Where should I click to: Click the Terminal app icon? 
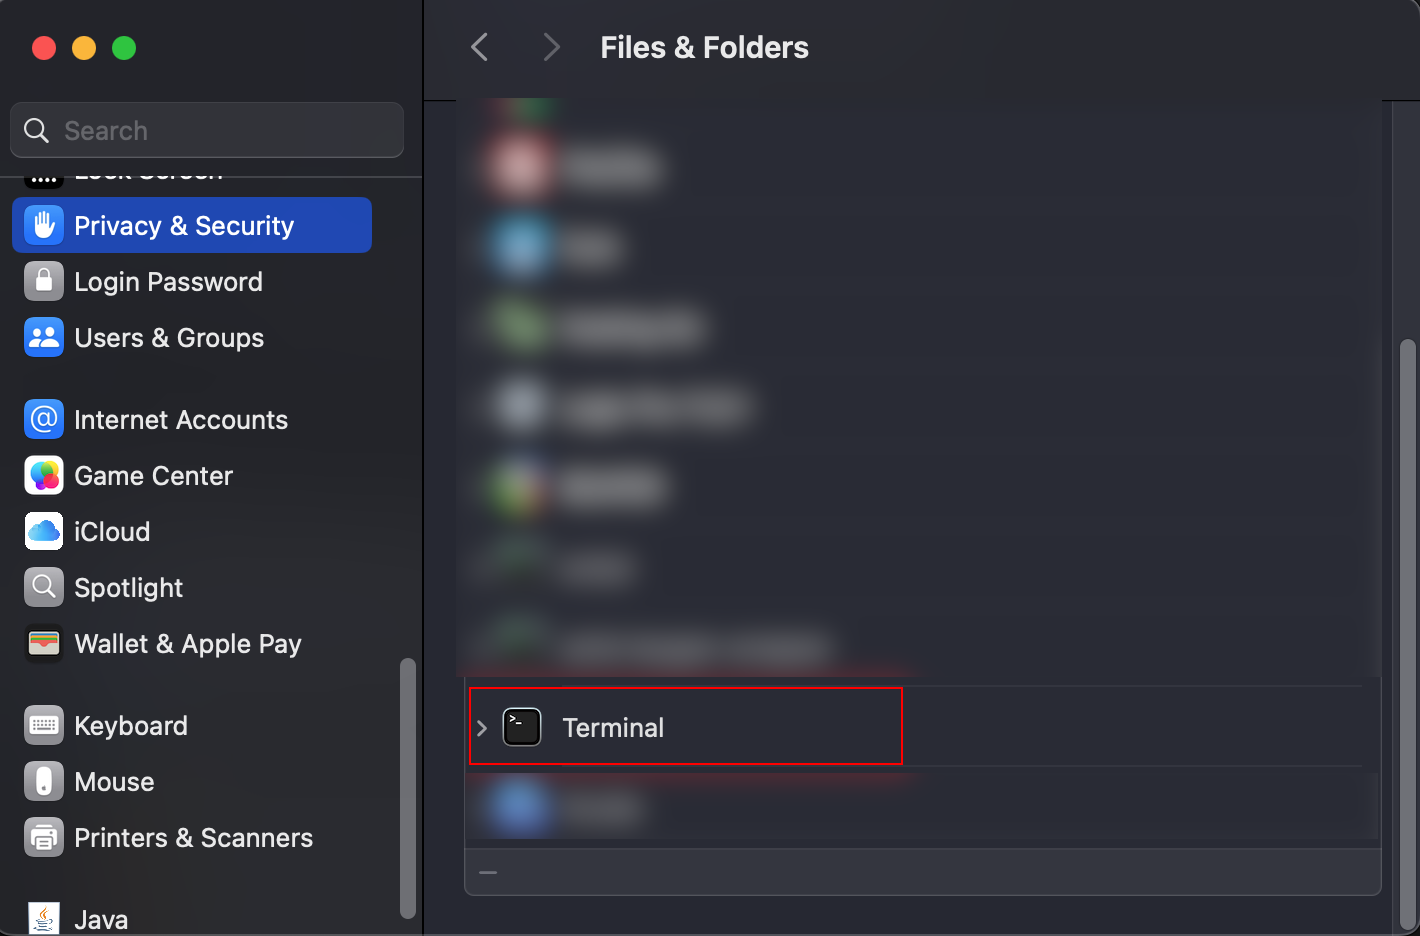(522, 727)
